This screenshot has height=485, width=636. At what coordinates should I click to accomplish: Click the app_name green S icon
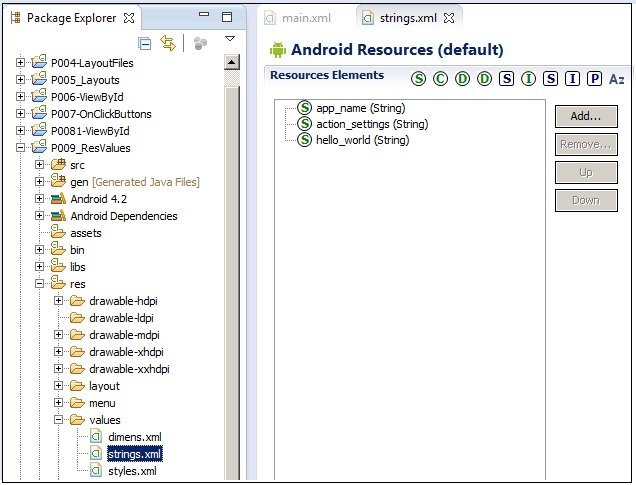click(305, 108)
